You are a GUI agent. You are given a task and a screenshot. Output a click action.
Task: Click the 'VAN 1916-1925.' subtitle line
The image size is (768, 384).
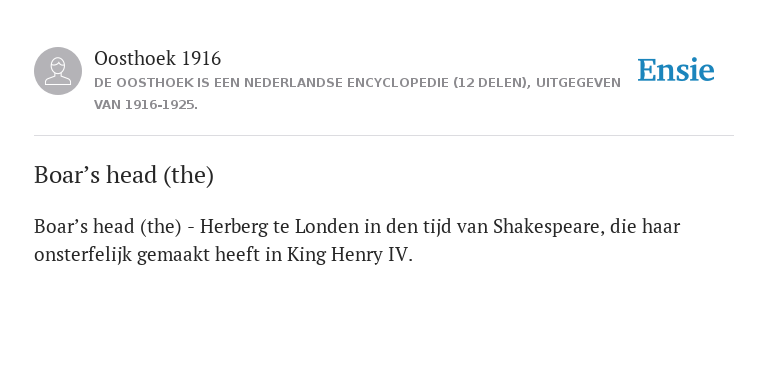[146, 105]
